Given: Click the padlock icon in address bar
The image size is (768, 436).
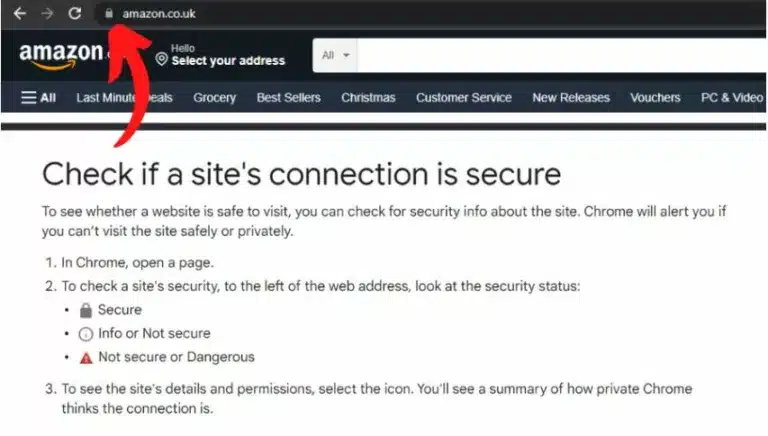Looking at the screenshot, I should (x=109, y=14).
